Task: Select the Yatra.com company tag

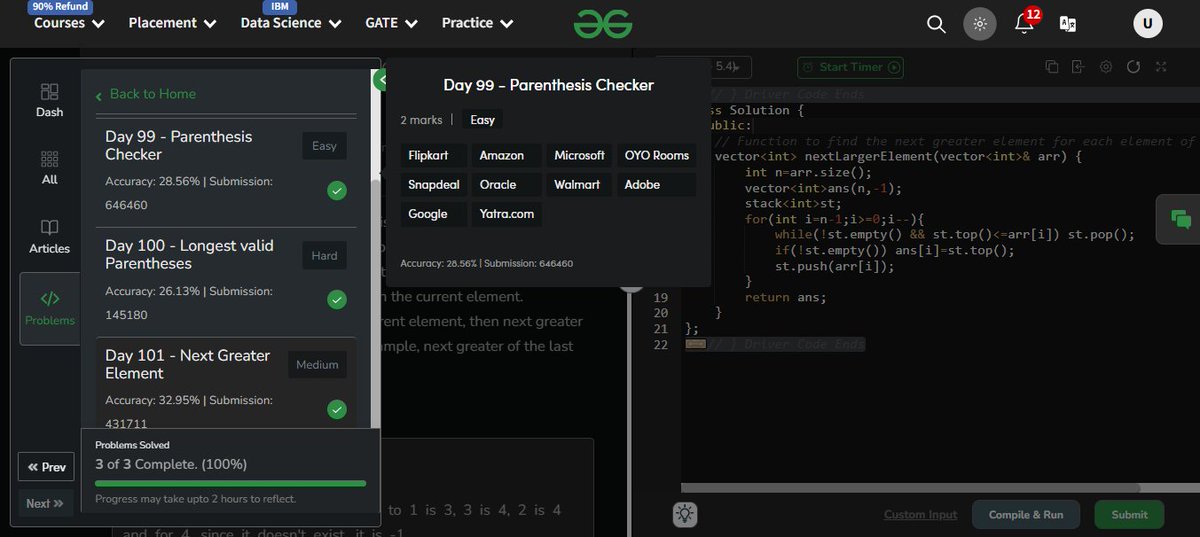Action: coord(506,214)
